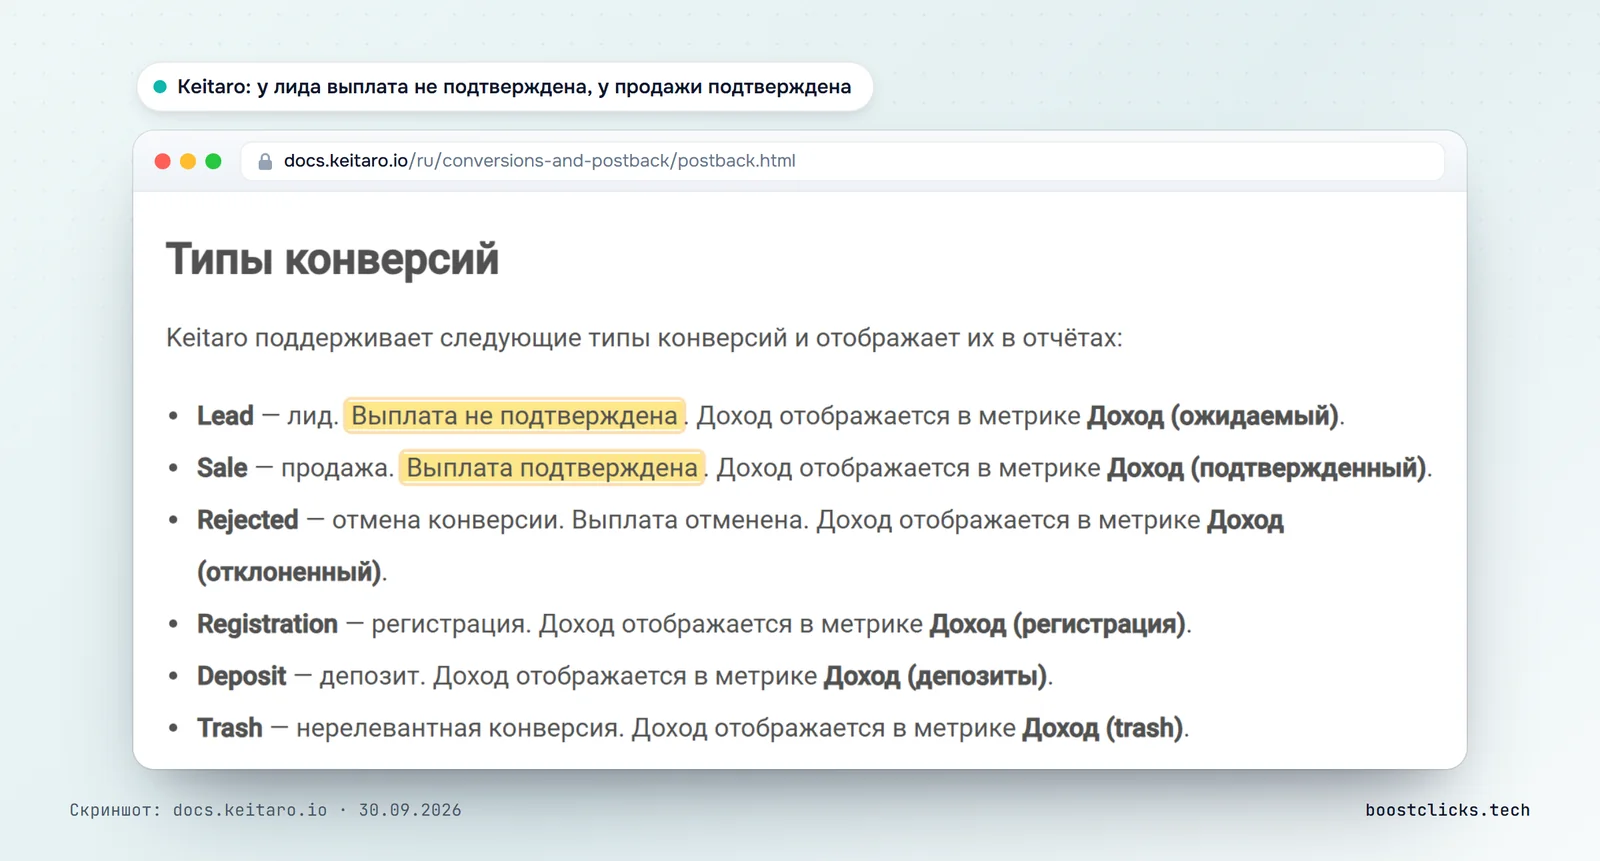Click the bold word "(отклоненный)"
The width and height of the screenshot is (1600, 861).
289,572
